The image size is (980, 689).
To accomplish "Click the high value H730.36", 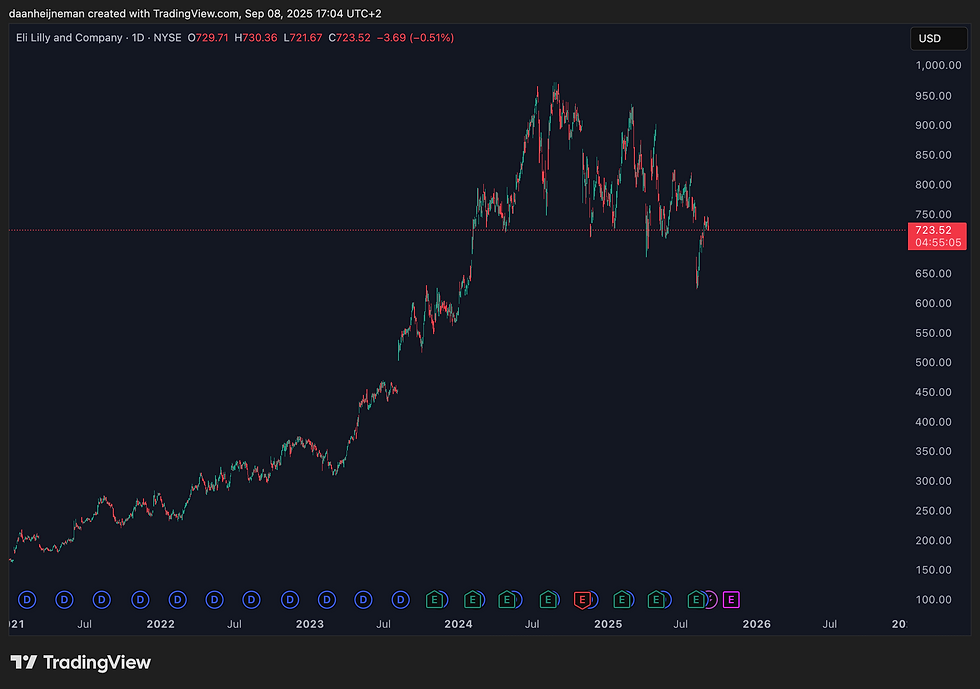I will [x=256, y=38].
